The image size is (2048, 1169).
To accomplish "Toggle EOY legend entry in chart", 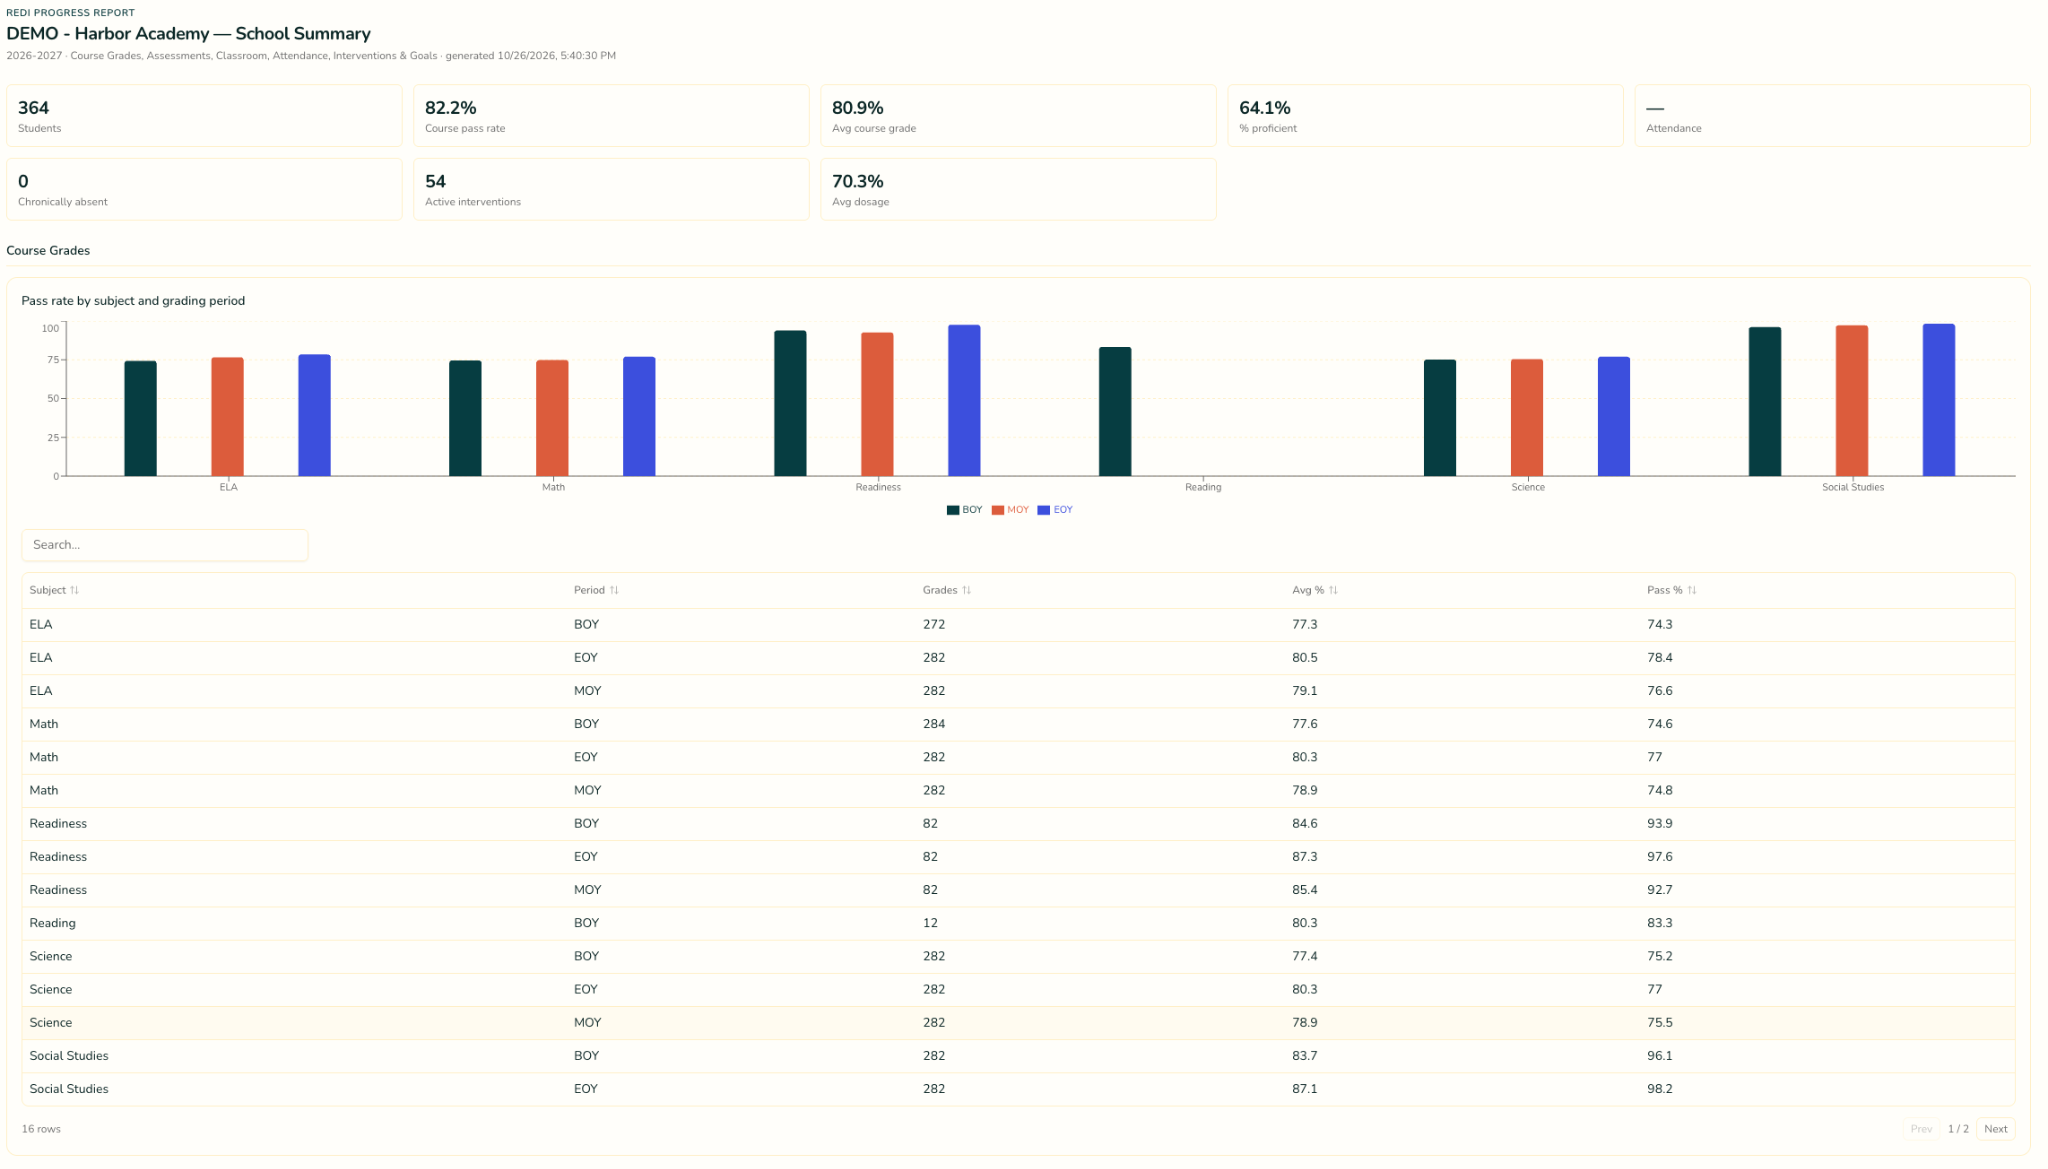I will [1055, 510].
